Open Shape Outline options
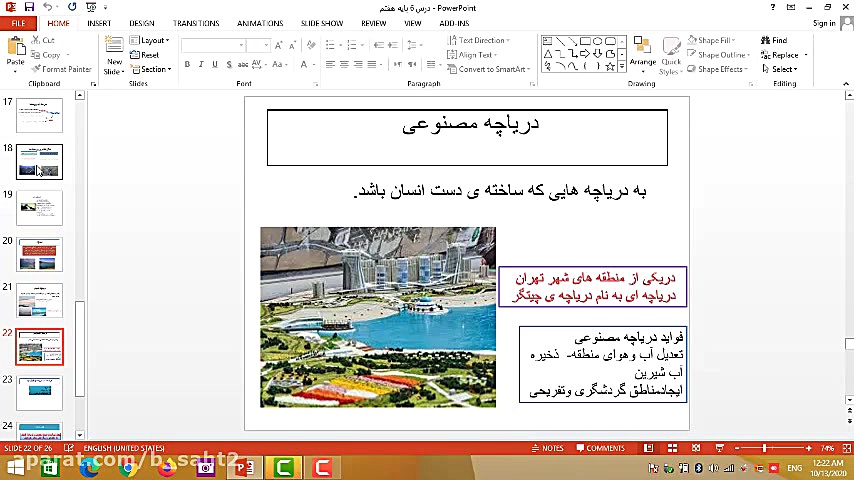Image resolution: width=854 pixels, height=480 pixels. coord(719,55)
